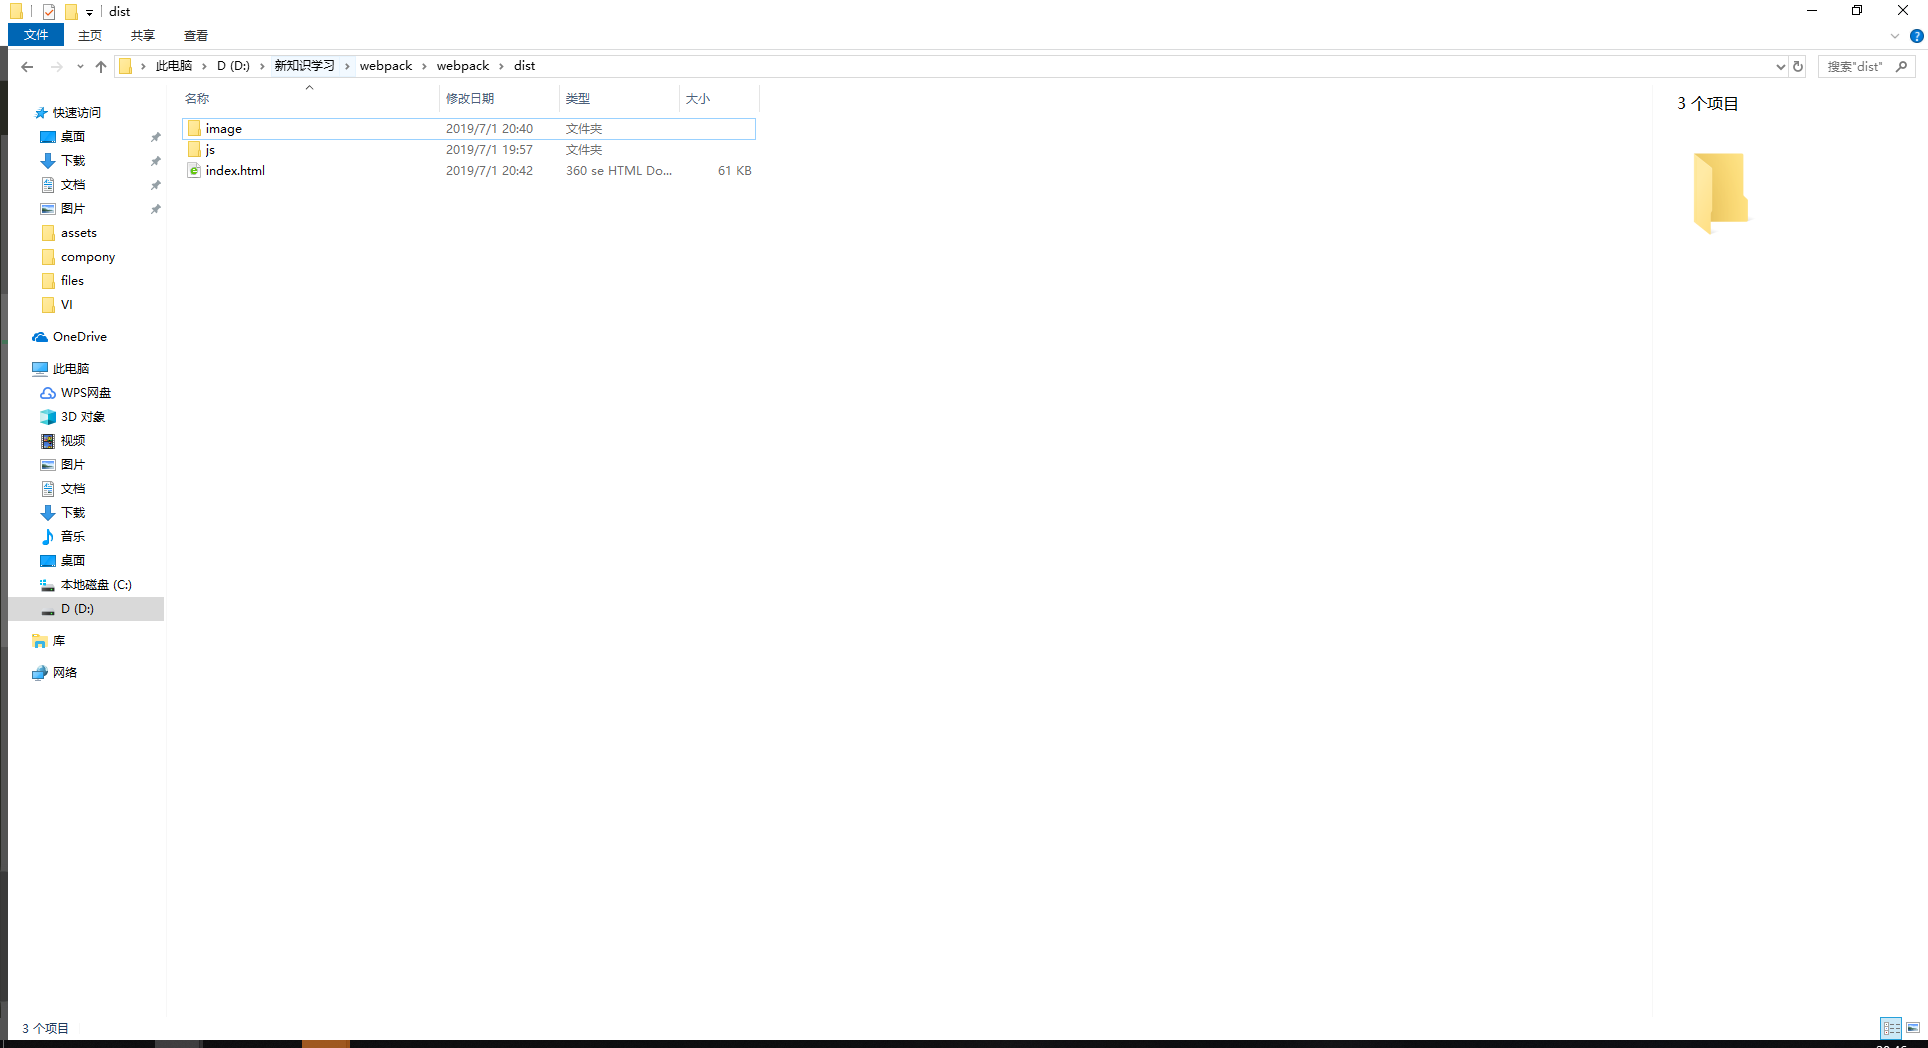Screen dimensions: 1928x1048
Task: Select 此电脑 in address breadcrumb
Action: [x=174, y=66]
